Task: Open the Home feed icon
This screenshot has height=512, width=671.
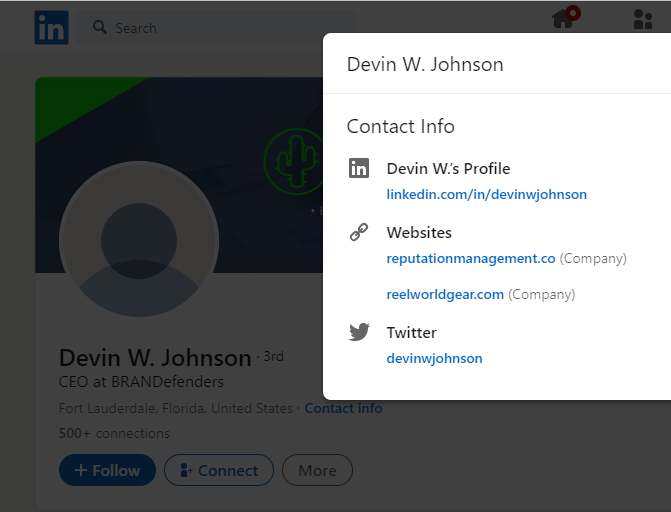Action: 563,20
